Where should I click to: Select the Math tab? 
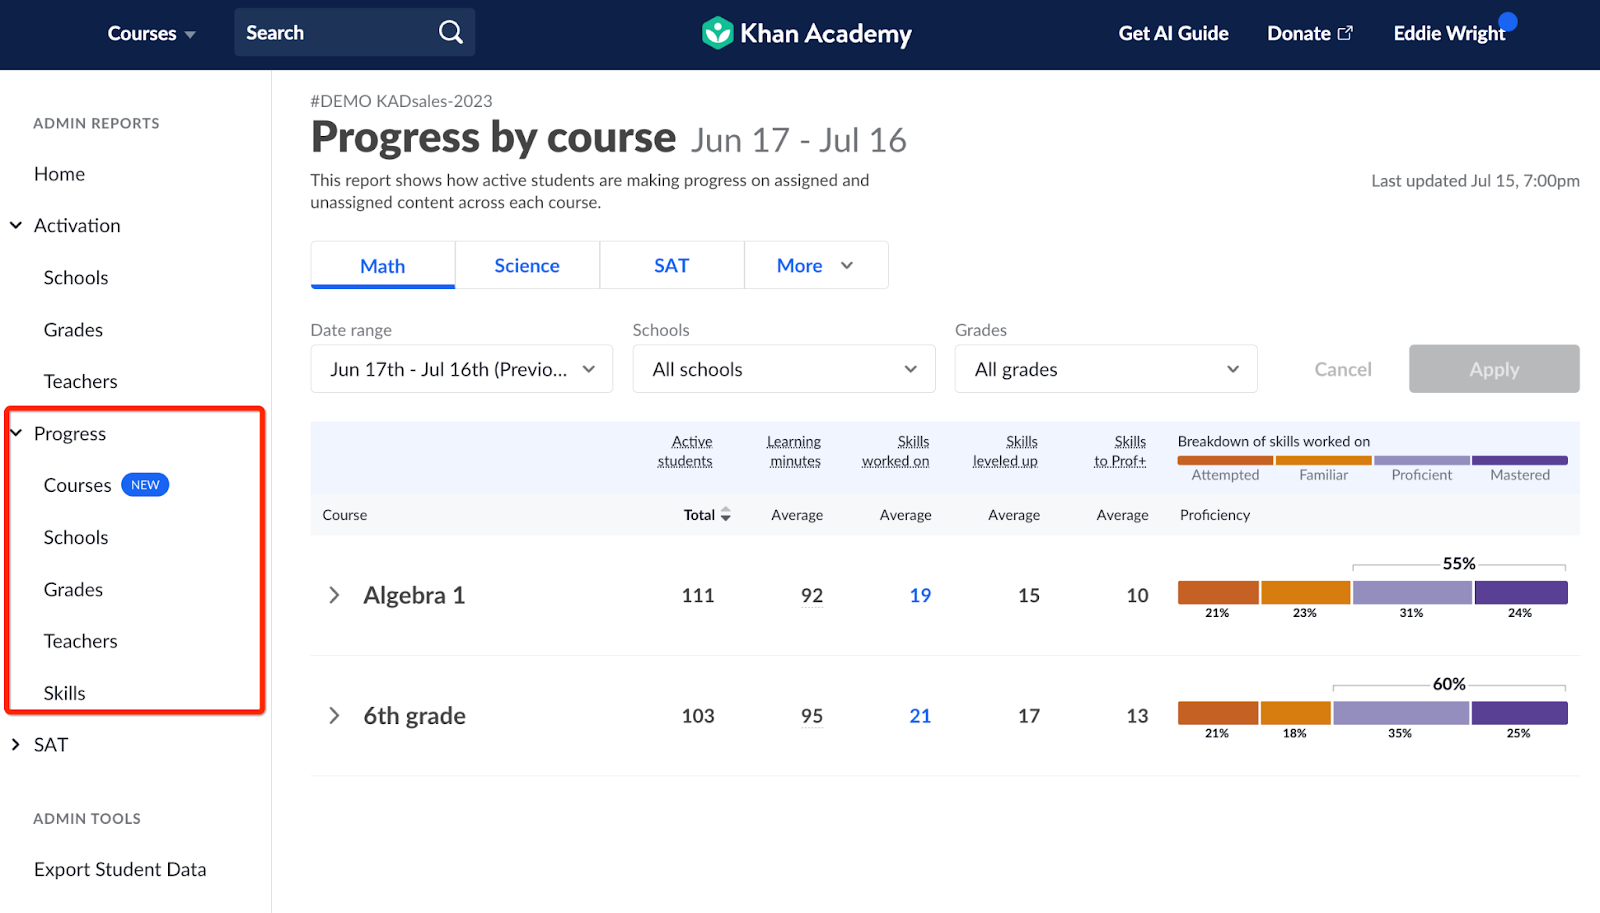tap(383, 265)
